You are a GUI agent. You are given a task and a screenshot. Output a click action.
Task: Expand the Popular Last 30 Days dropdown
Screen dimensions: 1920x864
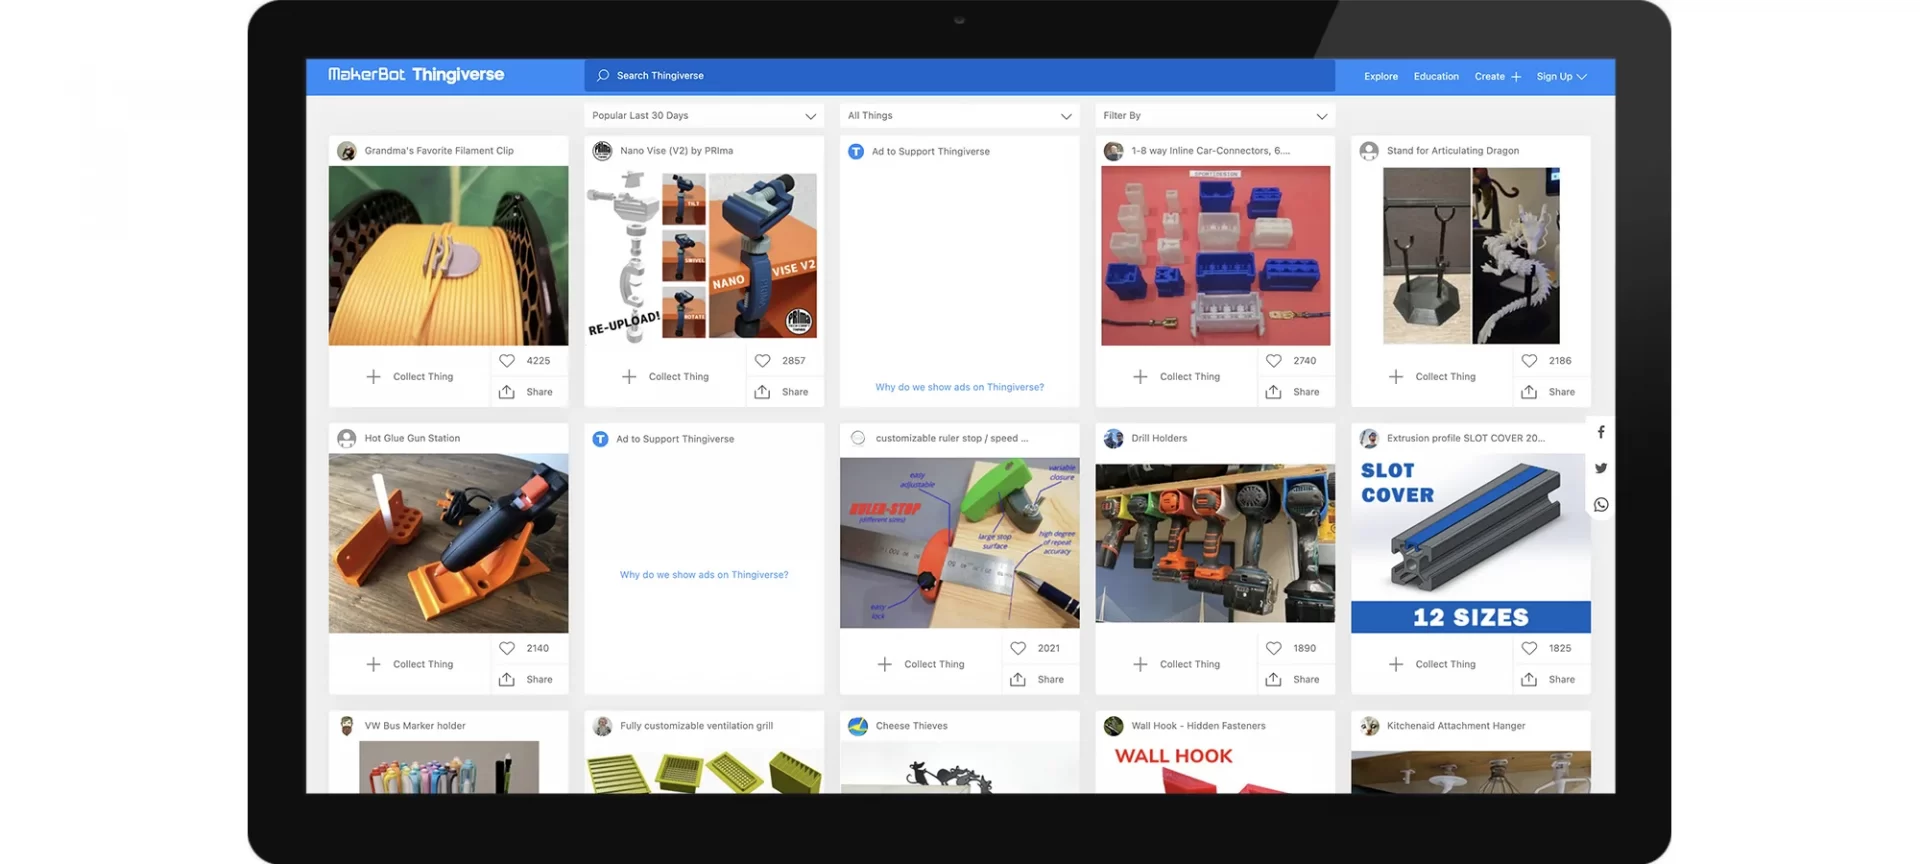(x=704, y=116)
